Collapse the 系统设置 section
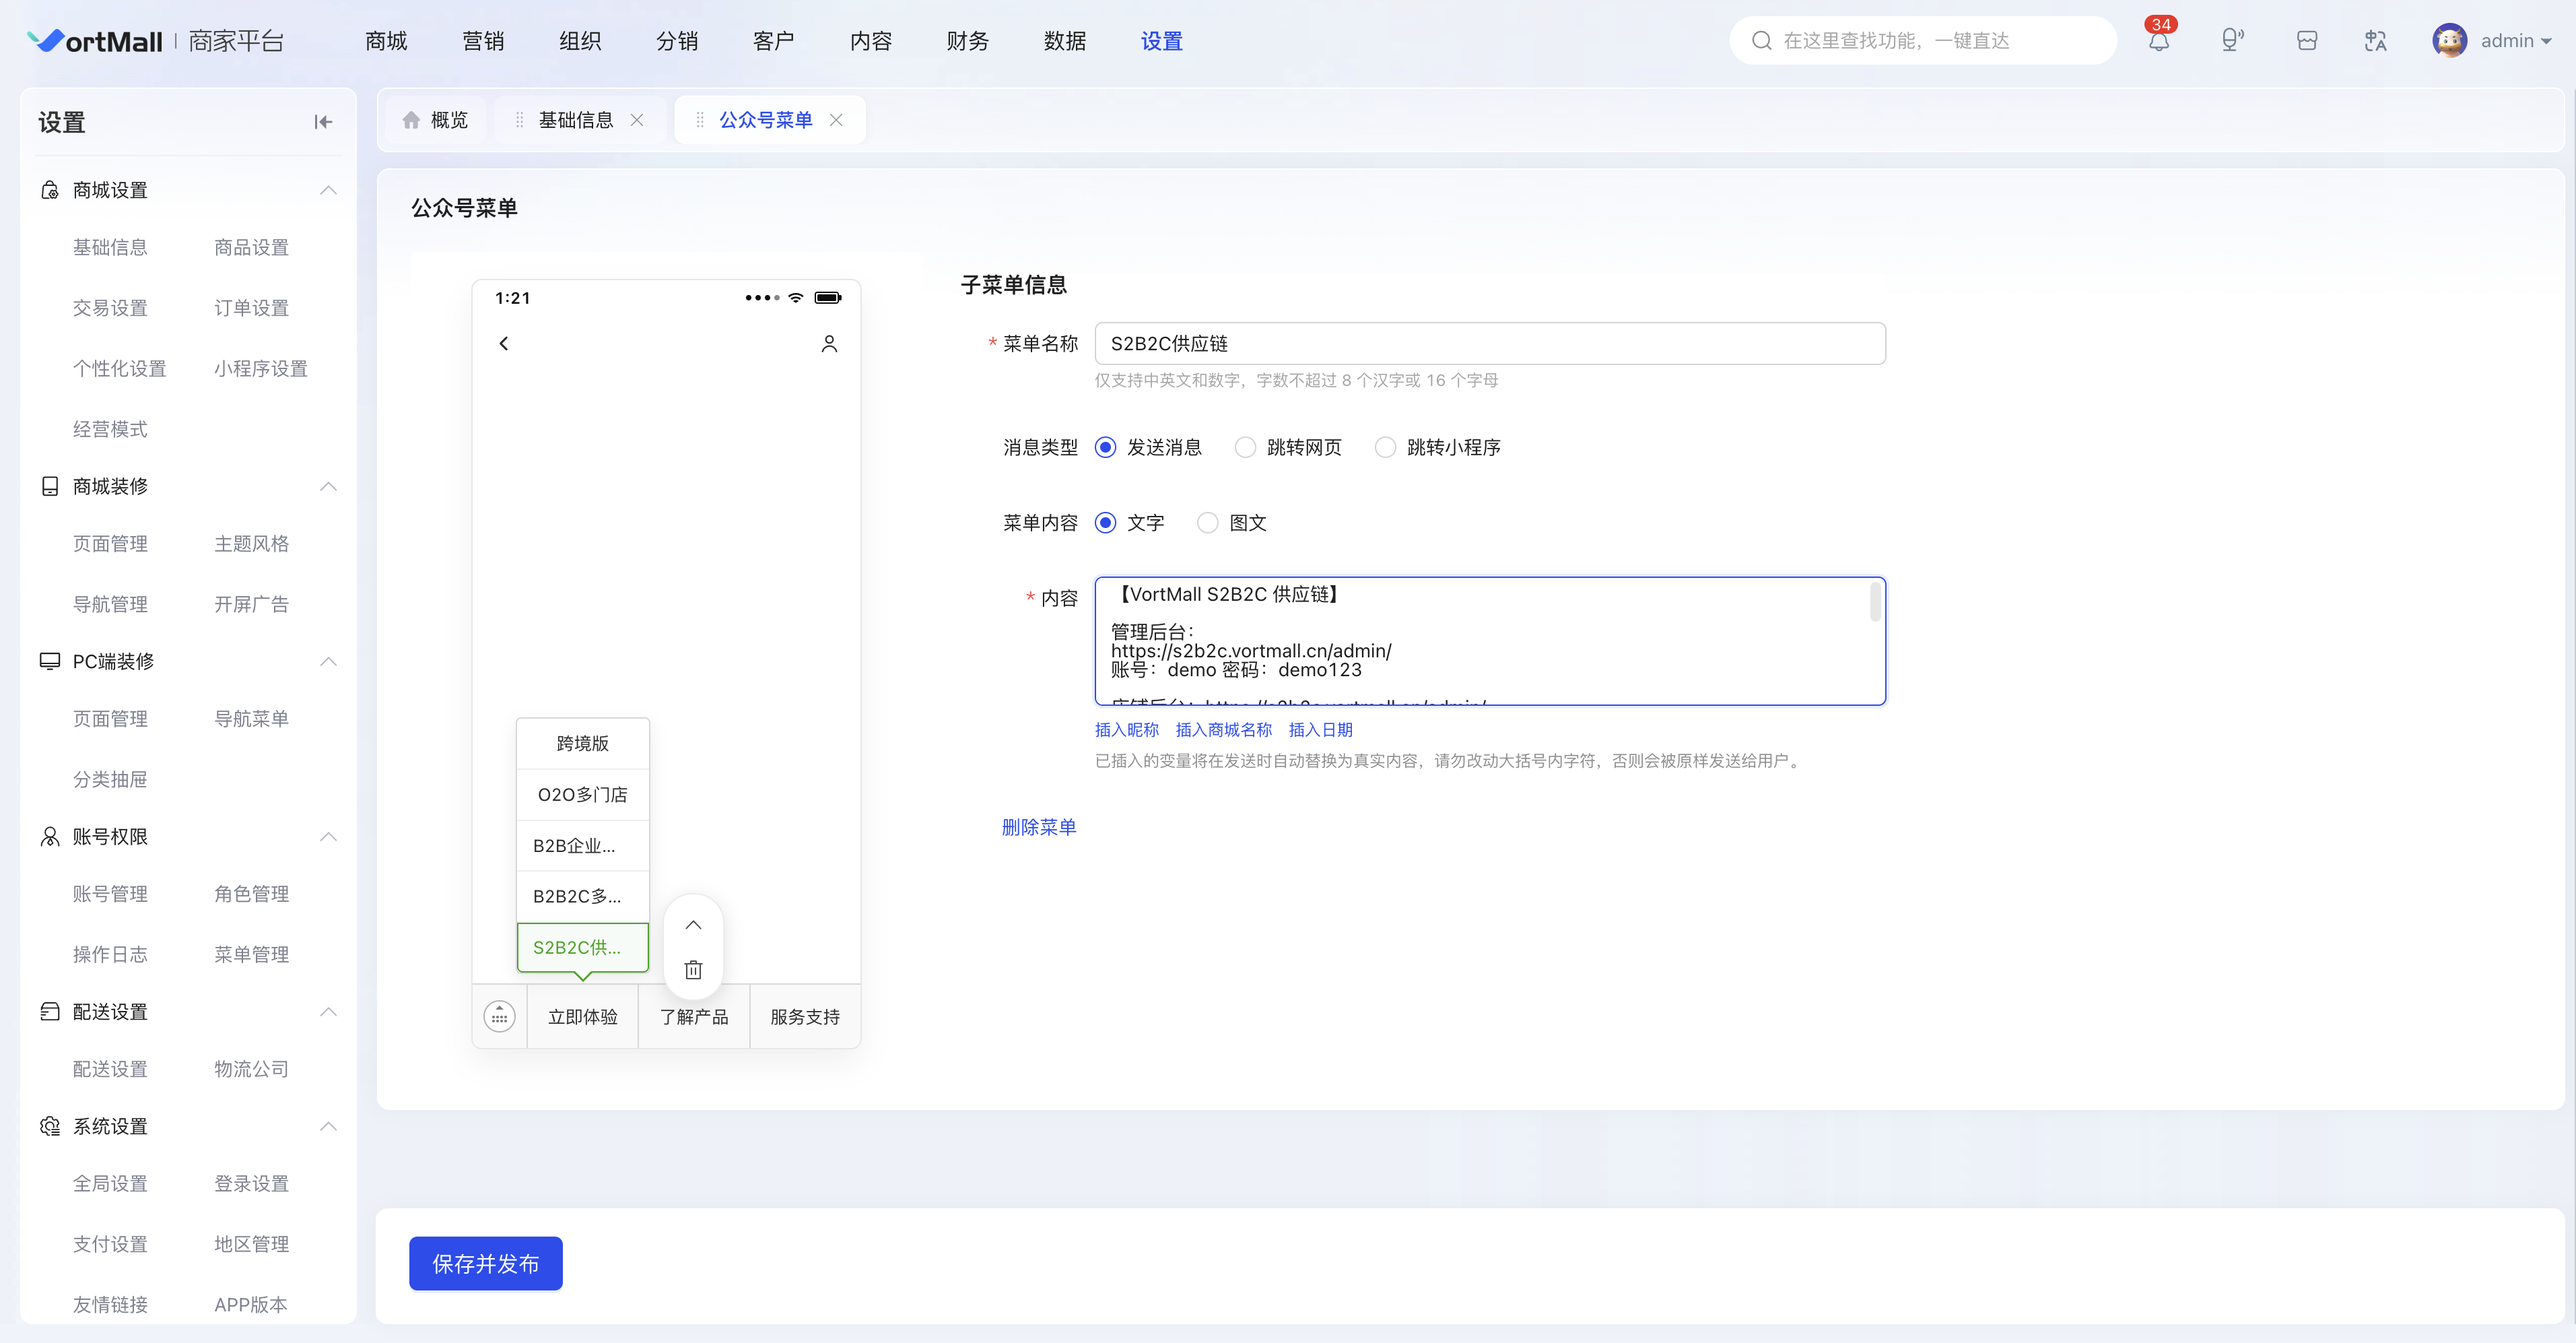 click(328, 1127)
